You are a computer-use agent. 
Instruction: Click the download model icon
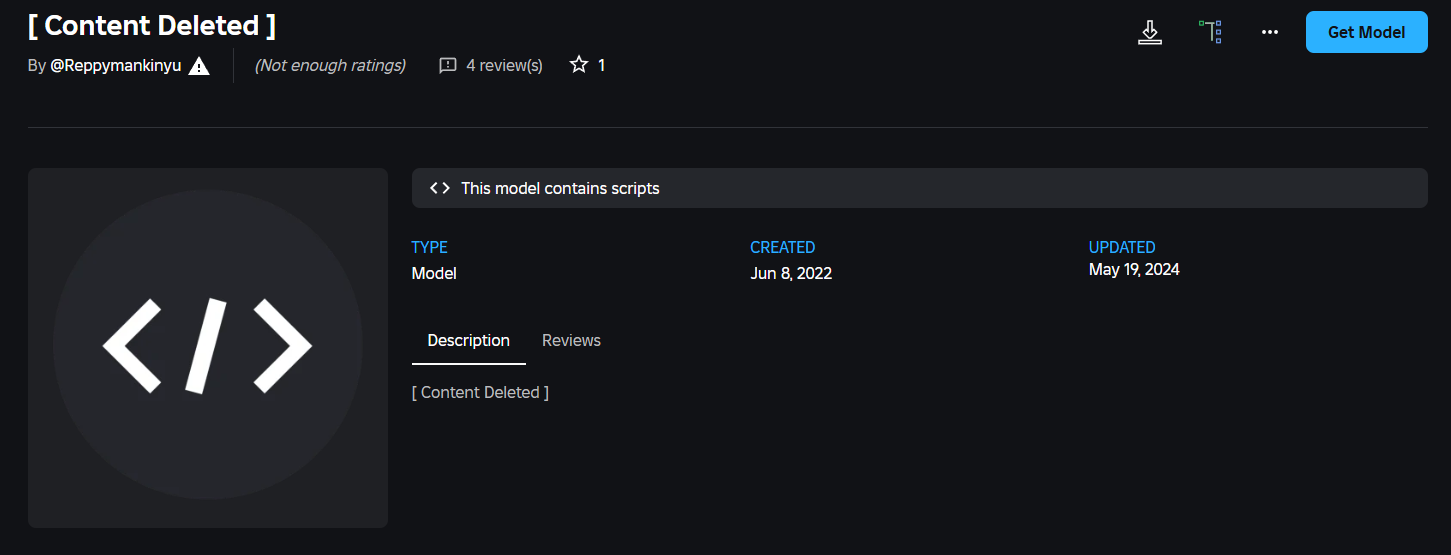click(x=1150, y=32)
